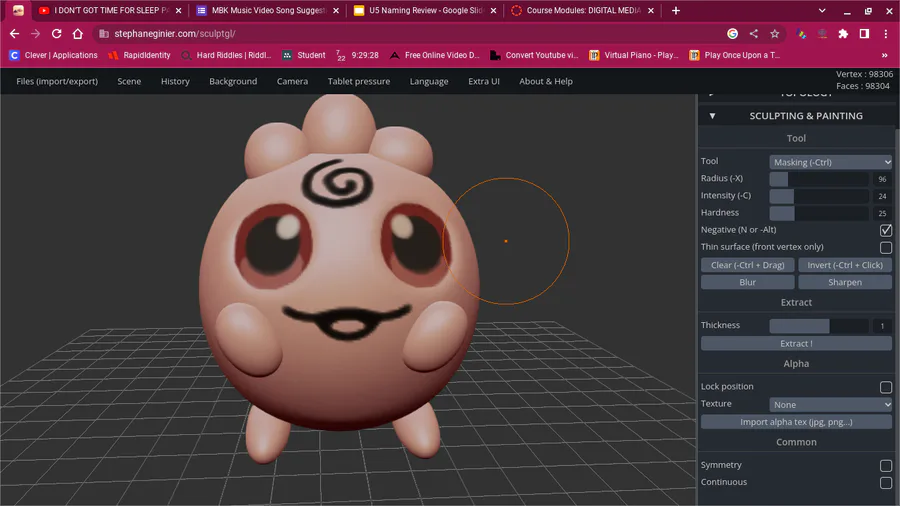Switch to U5 Naming Review Slides tab
Viewport: 900px width, 506px height.
point(425,10)
